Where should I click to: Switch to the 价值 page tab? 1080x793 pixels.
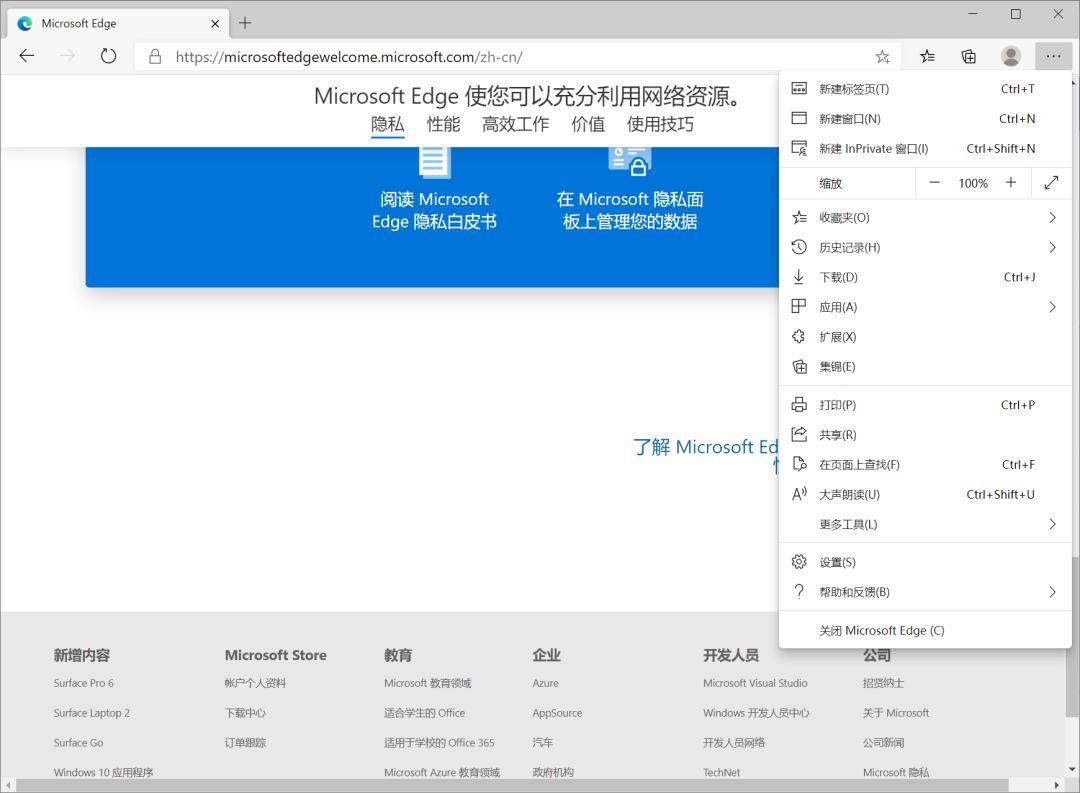pyautogui.click(x=588, y=124)
